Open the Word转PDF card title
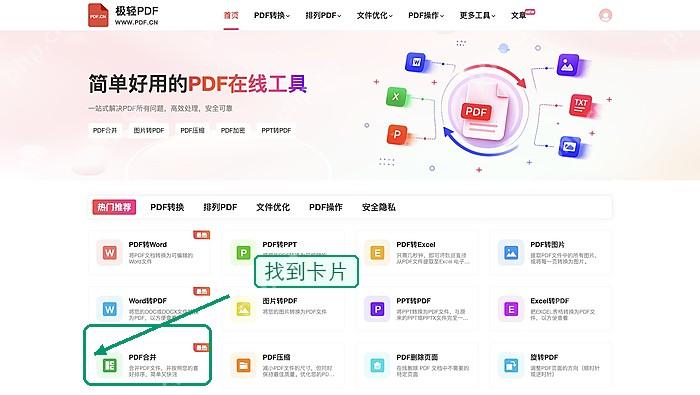The height and width of the screenshot is (395, 700). pos(148,301)
